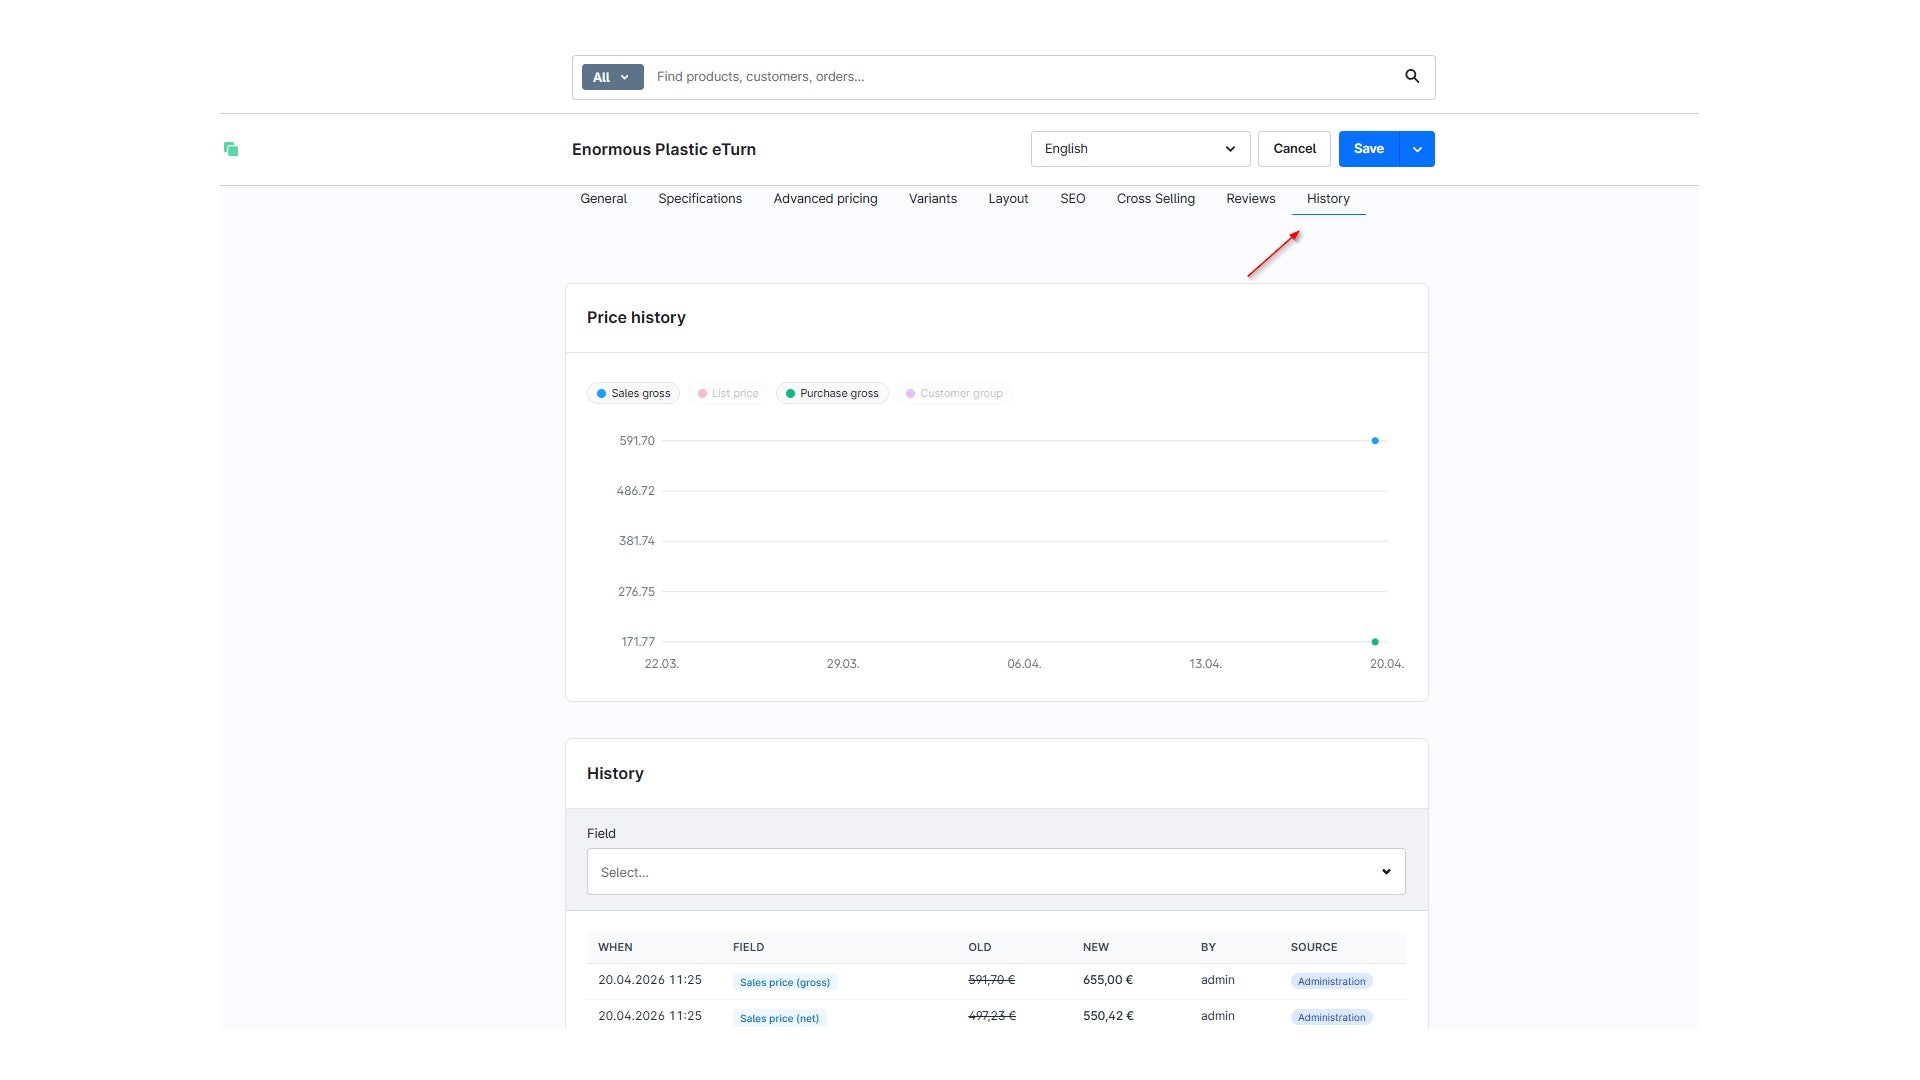
Task: Click the Sales price (gross) field tag
Action: click(x=785, y=982)
